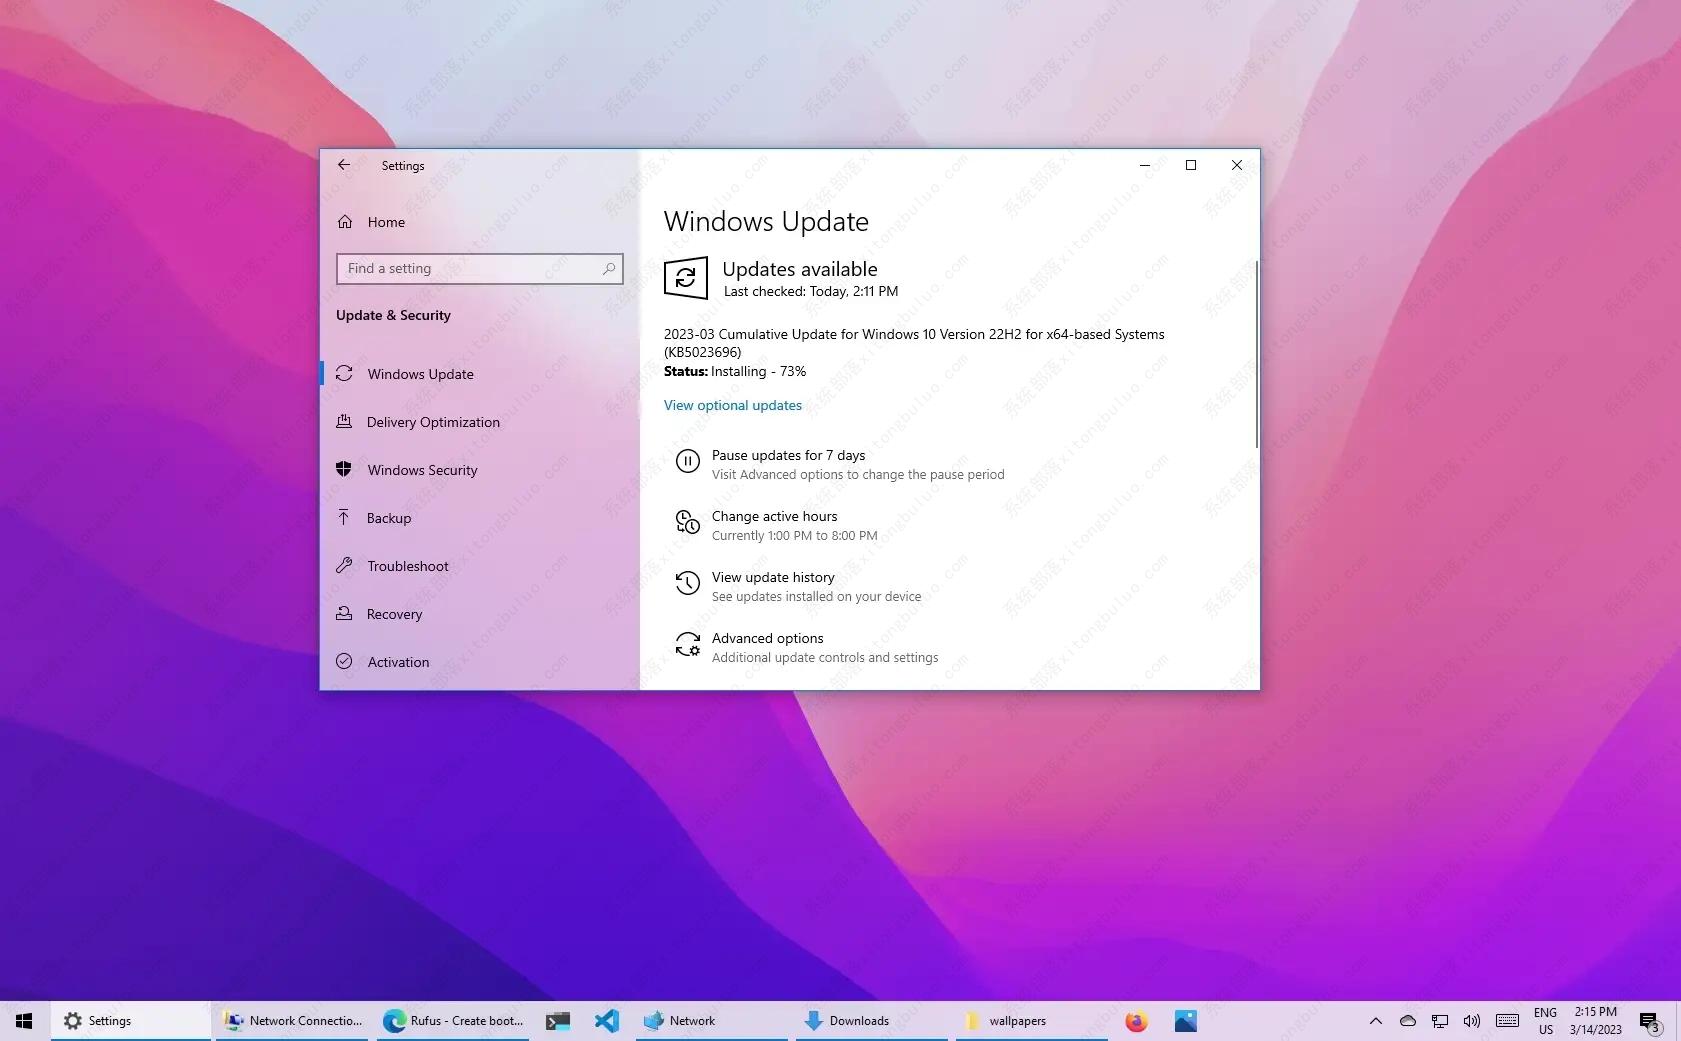Expand the hidden system tray icons chevron

click(1375, 1020)
